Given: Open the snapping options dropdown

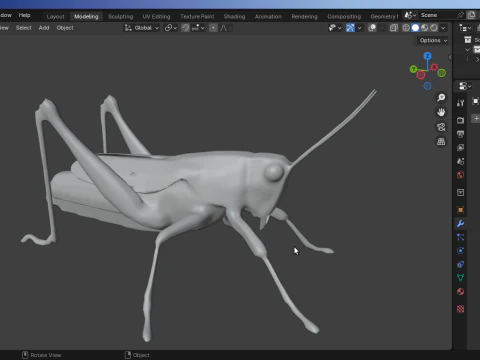Looking at the screenshot, I should [x=198, y=28].
